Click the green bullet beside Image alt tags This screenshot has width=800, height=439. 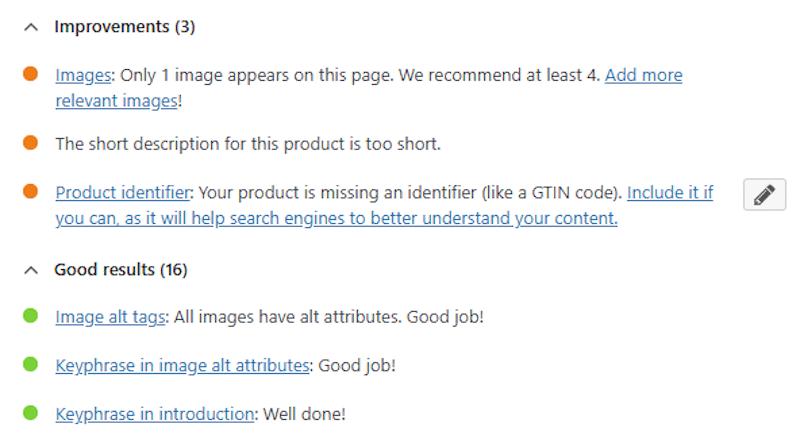coord(31,316)
